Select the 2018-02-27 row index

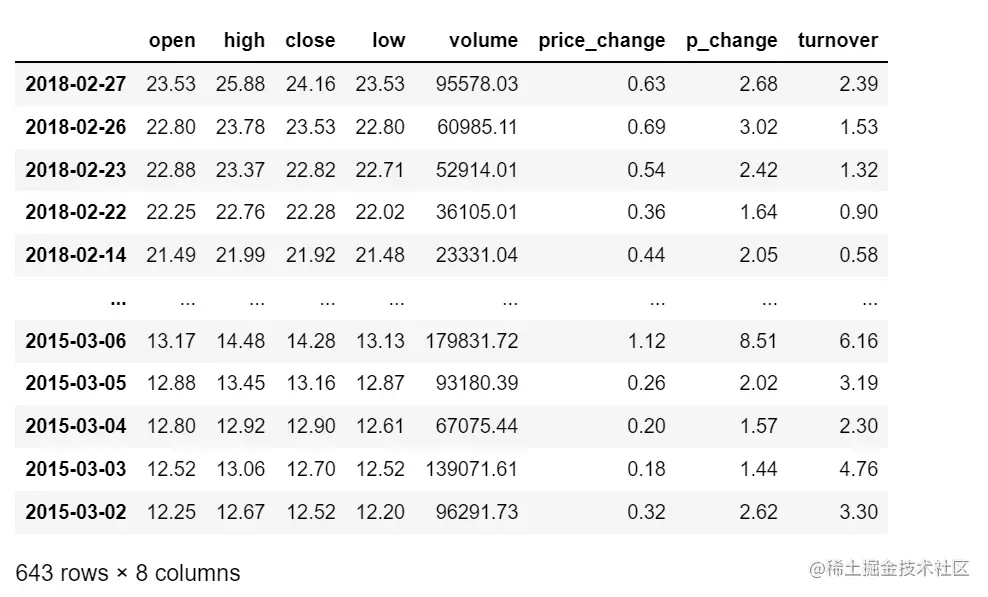point(76,84)
